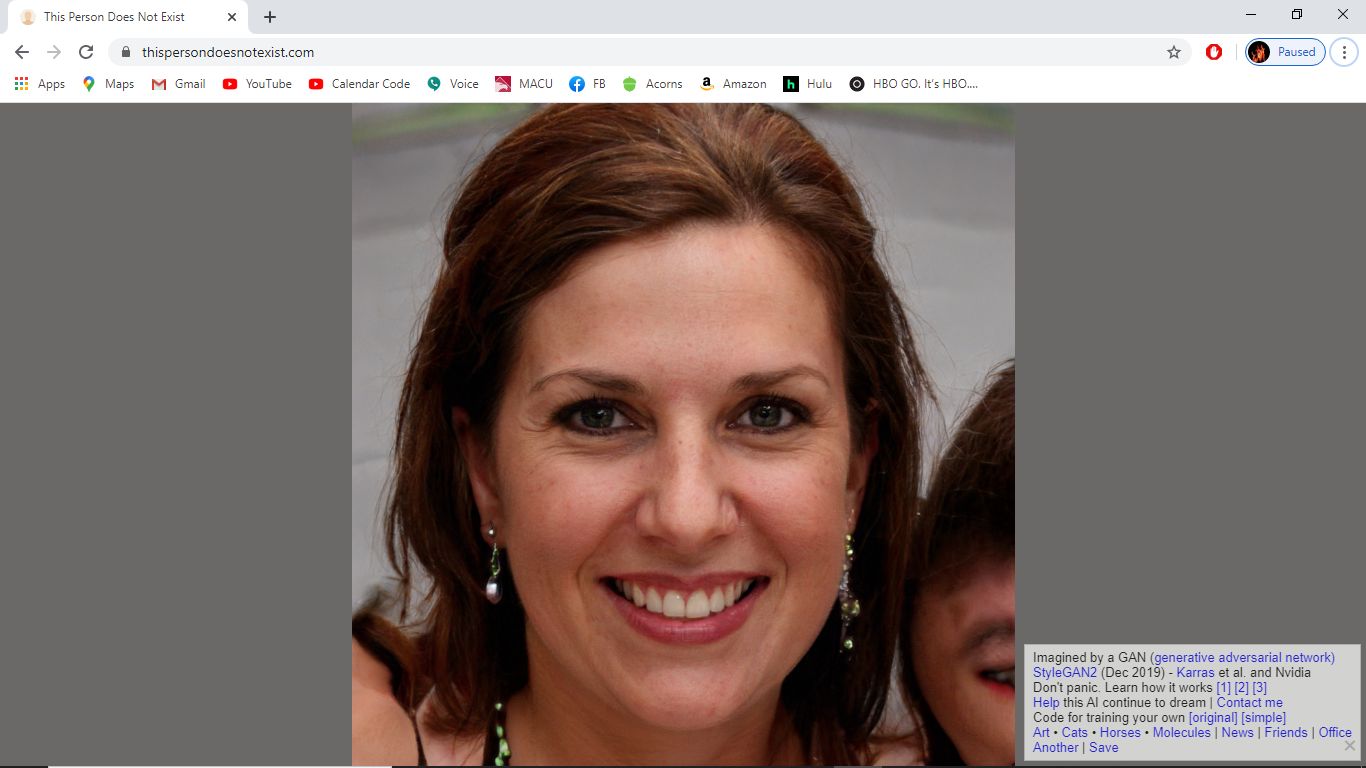The height and width of the screenshot is (768, 1366).
Task: Click the Paused sync profile button
Action: point(1284,51)
